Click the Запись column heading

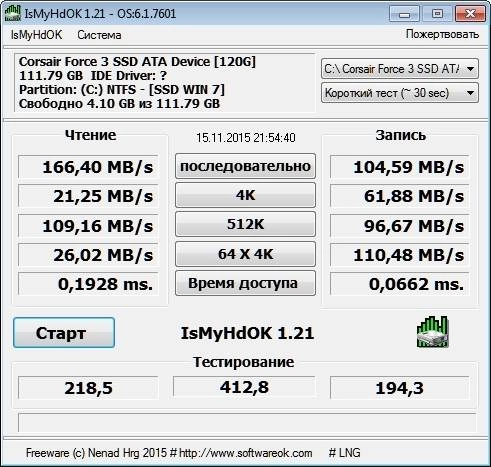[400, 135]
